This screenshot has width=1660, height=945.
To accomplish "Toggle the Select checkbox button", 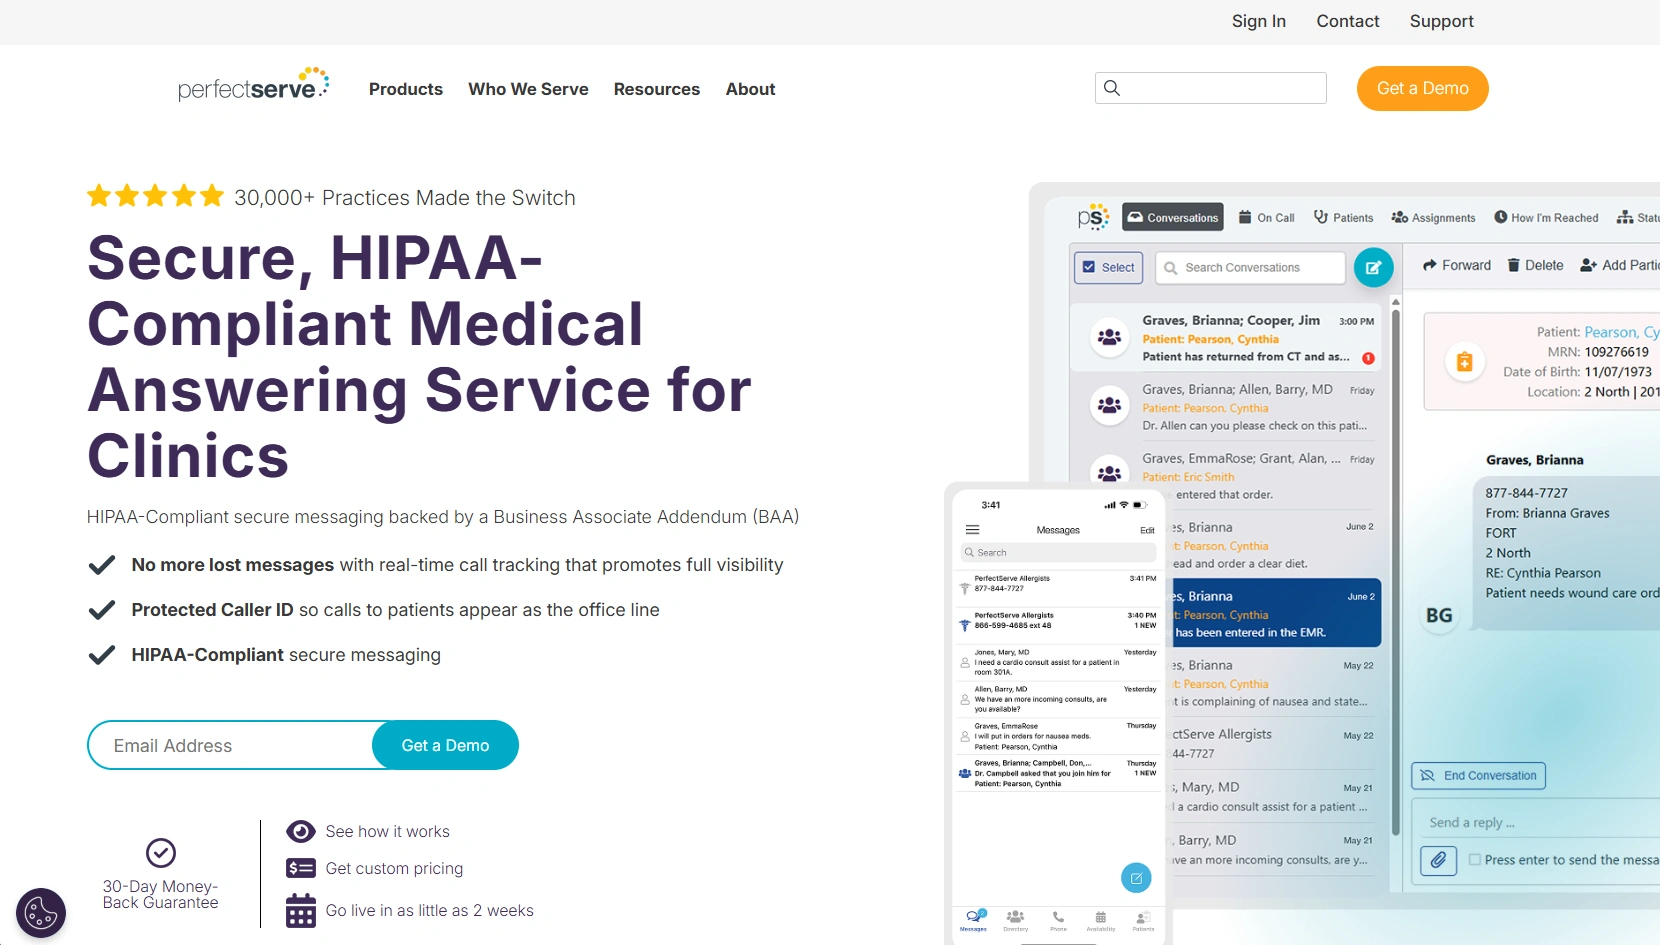I will pos(1109,267).
